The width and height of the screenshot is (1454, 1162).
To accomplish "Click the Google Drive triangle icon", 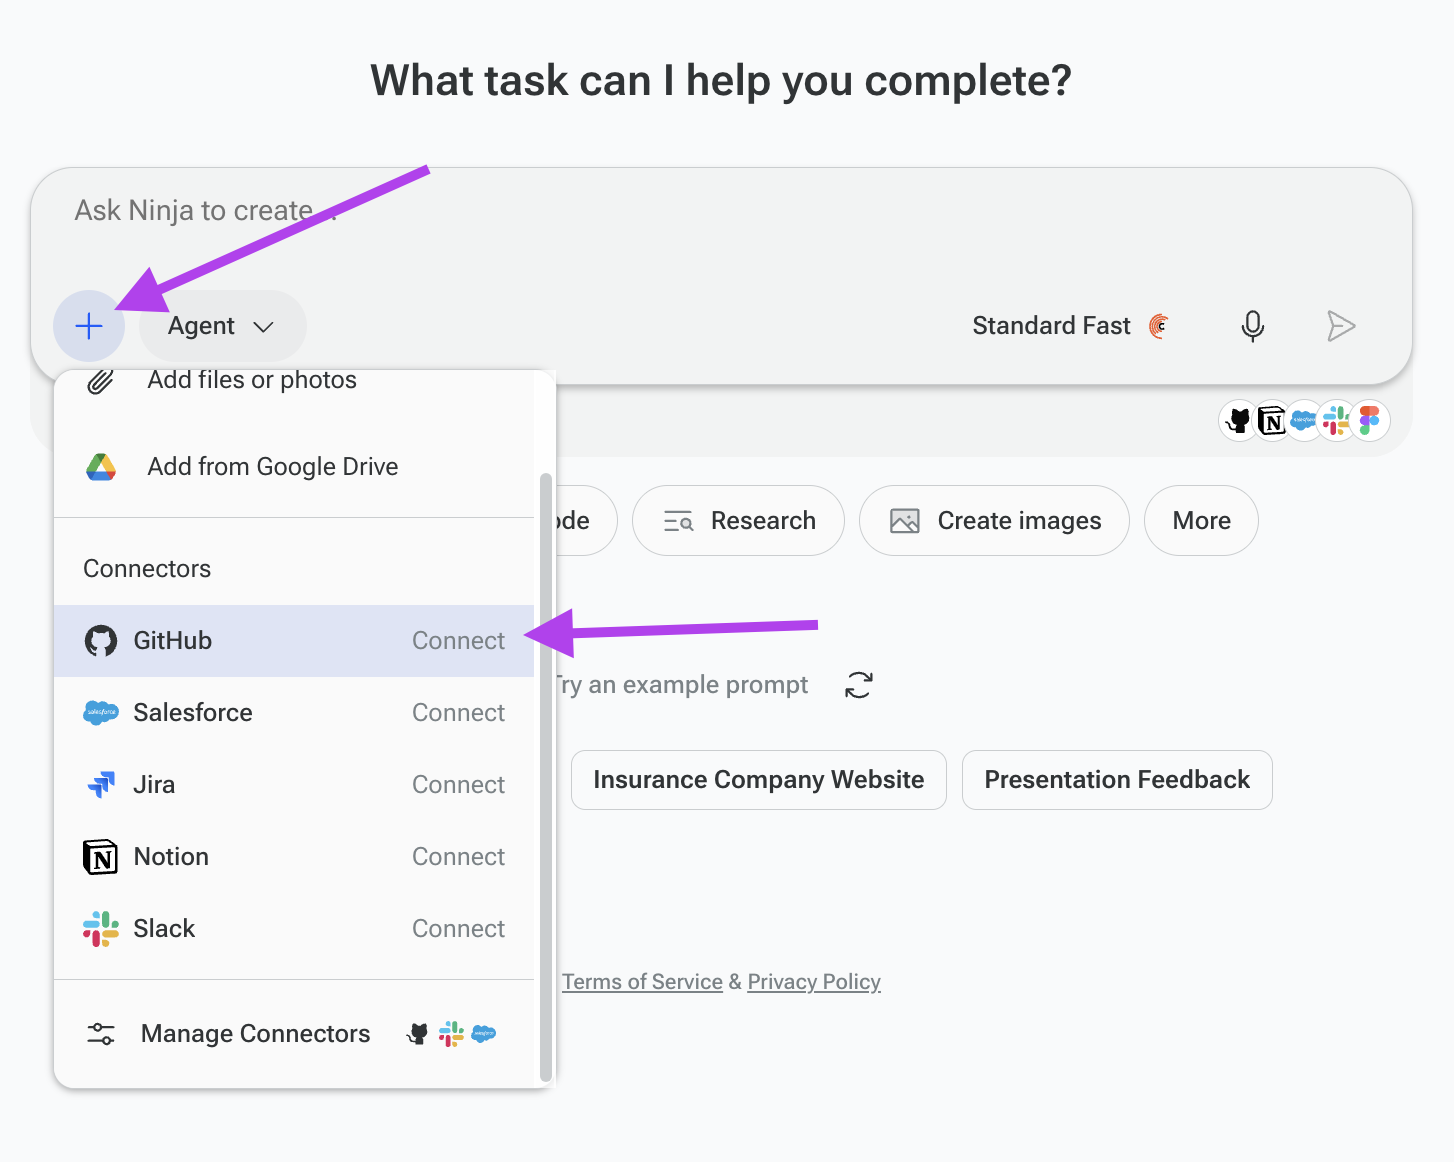I will tap(101, 467).
